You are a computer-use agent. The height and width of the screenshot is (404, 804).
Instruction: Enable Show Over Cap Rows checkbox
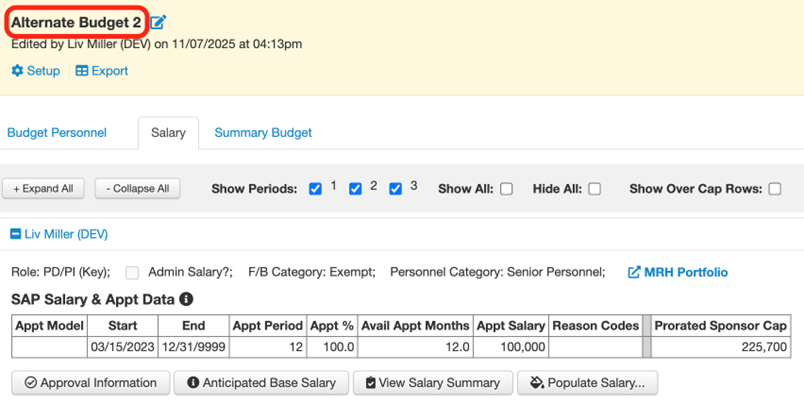click(774, 189)
